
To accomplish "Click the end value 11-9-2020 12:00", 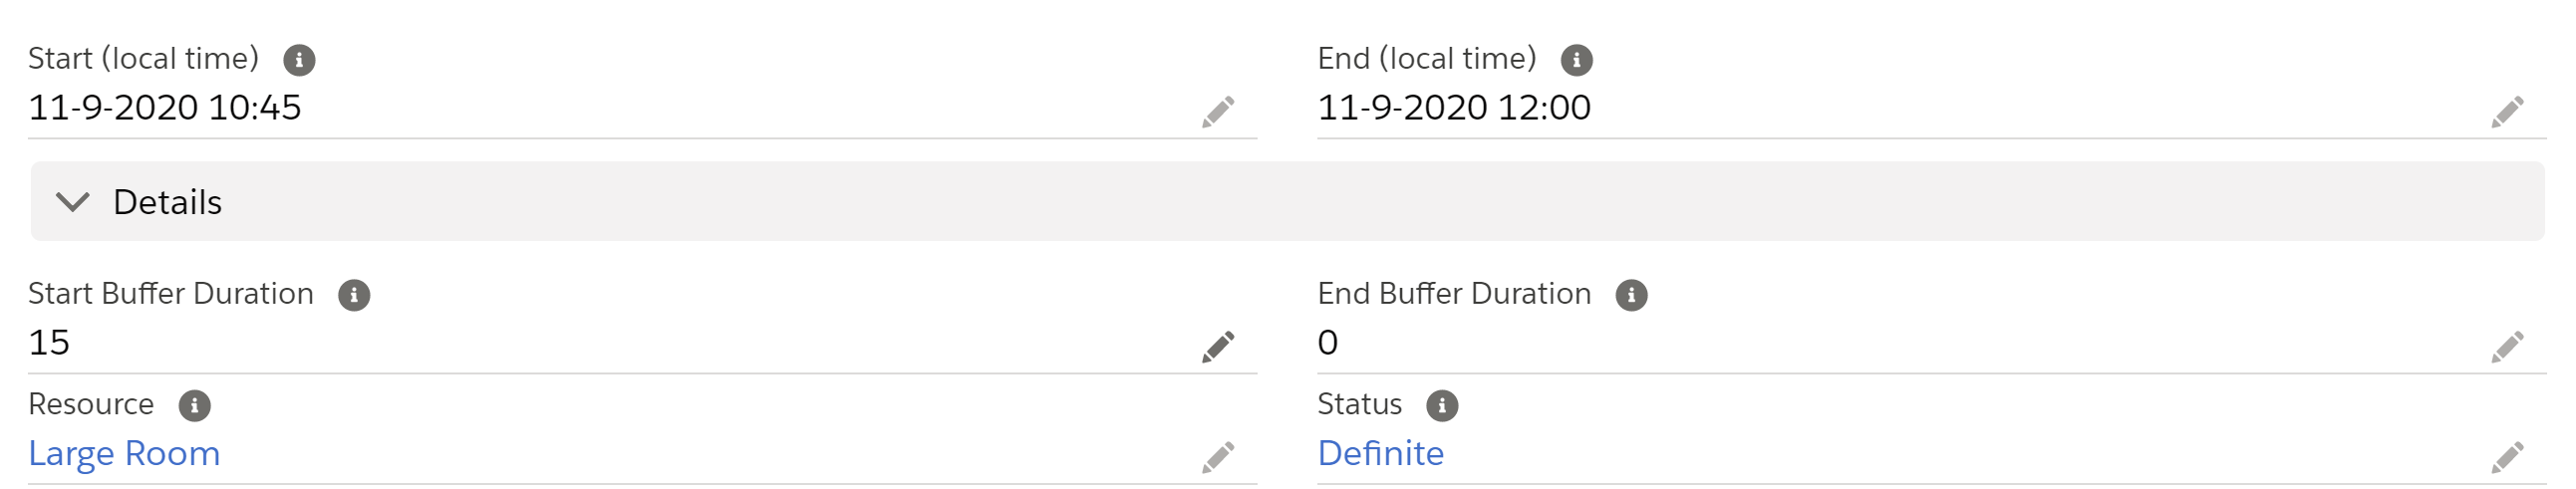I will [1453, 107].
